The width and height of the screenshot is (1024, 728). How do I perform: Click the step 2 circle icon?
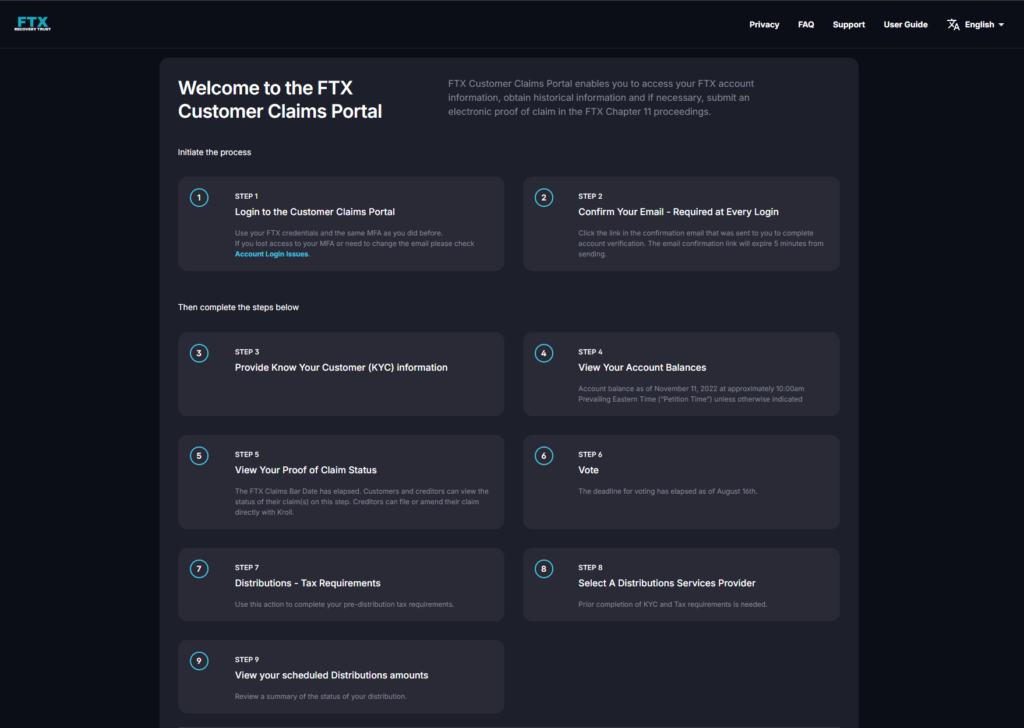tap(543, 197)
